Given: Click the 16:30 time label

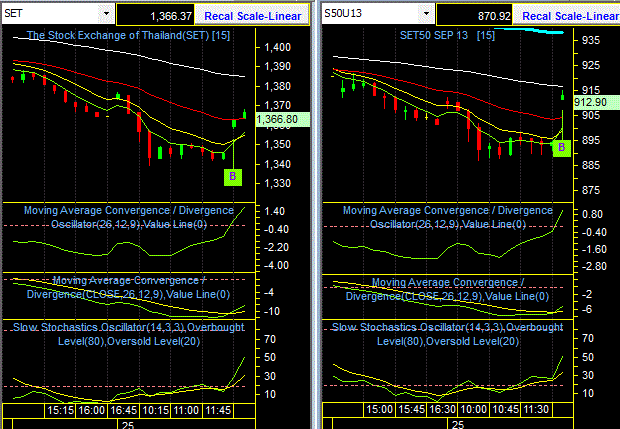Looking at the screenshot, I should 442,409.
